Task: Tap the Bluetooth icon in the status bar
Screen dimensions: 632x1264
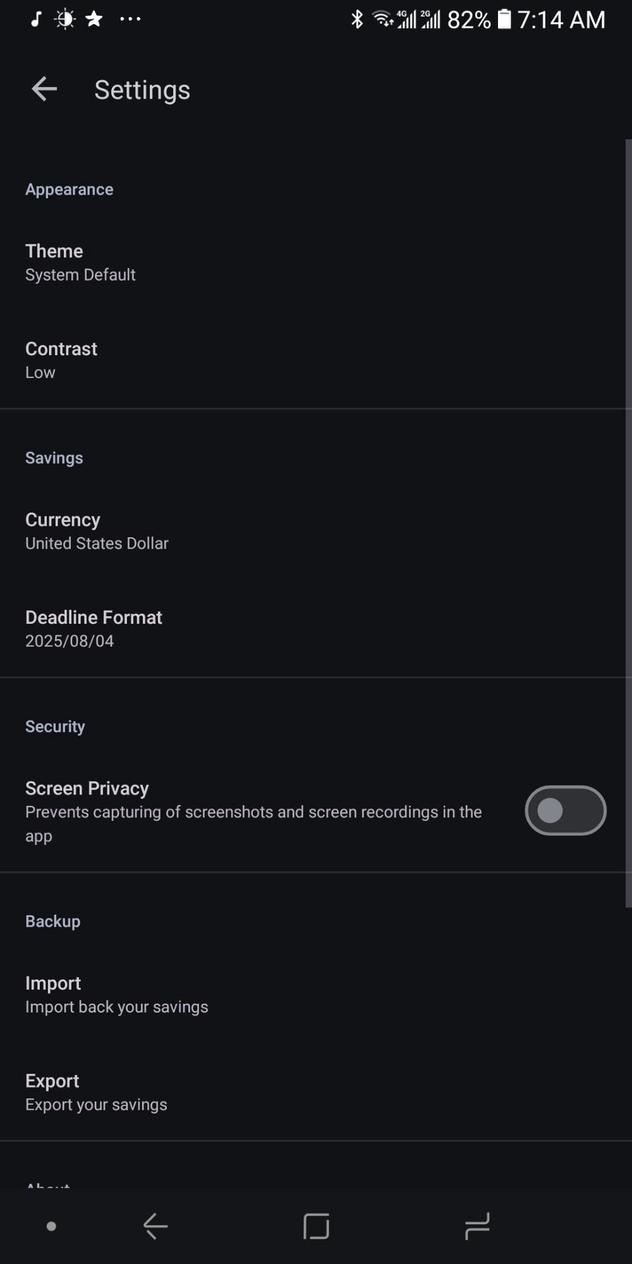Action: coord(357,19)
